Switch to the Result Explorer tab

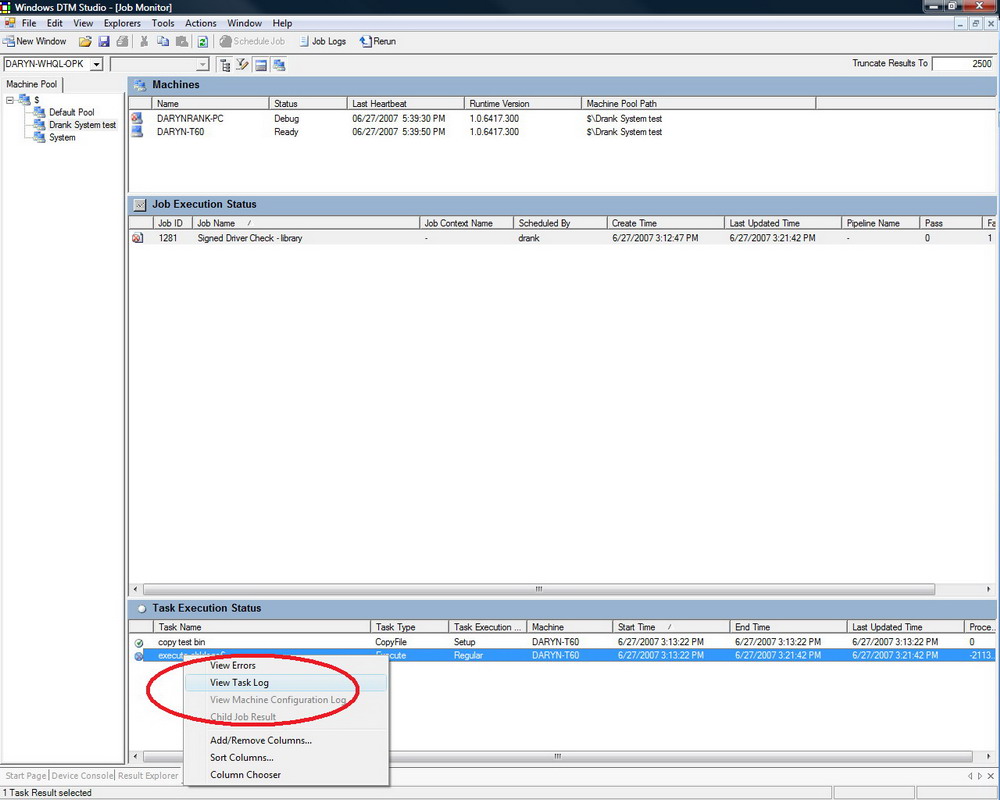coord(148,776)
